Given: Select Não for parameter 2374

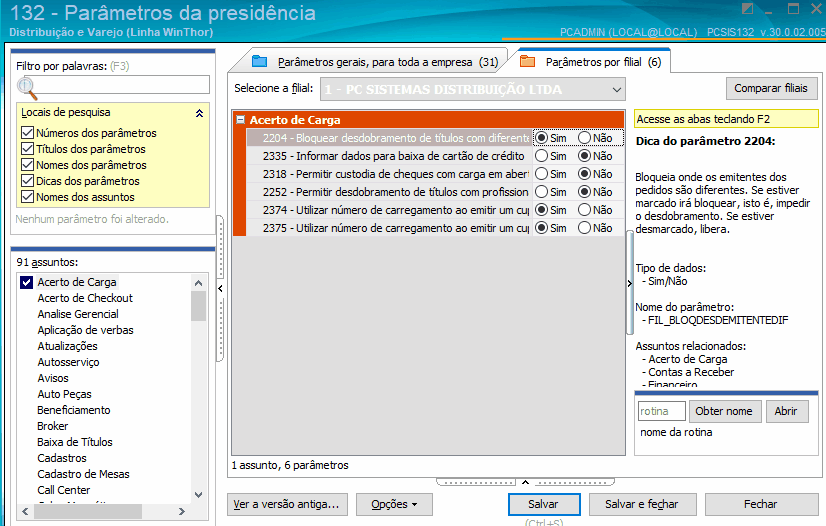Looking at the screenshot, I should coord(584,210).
